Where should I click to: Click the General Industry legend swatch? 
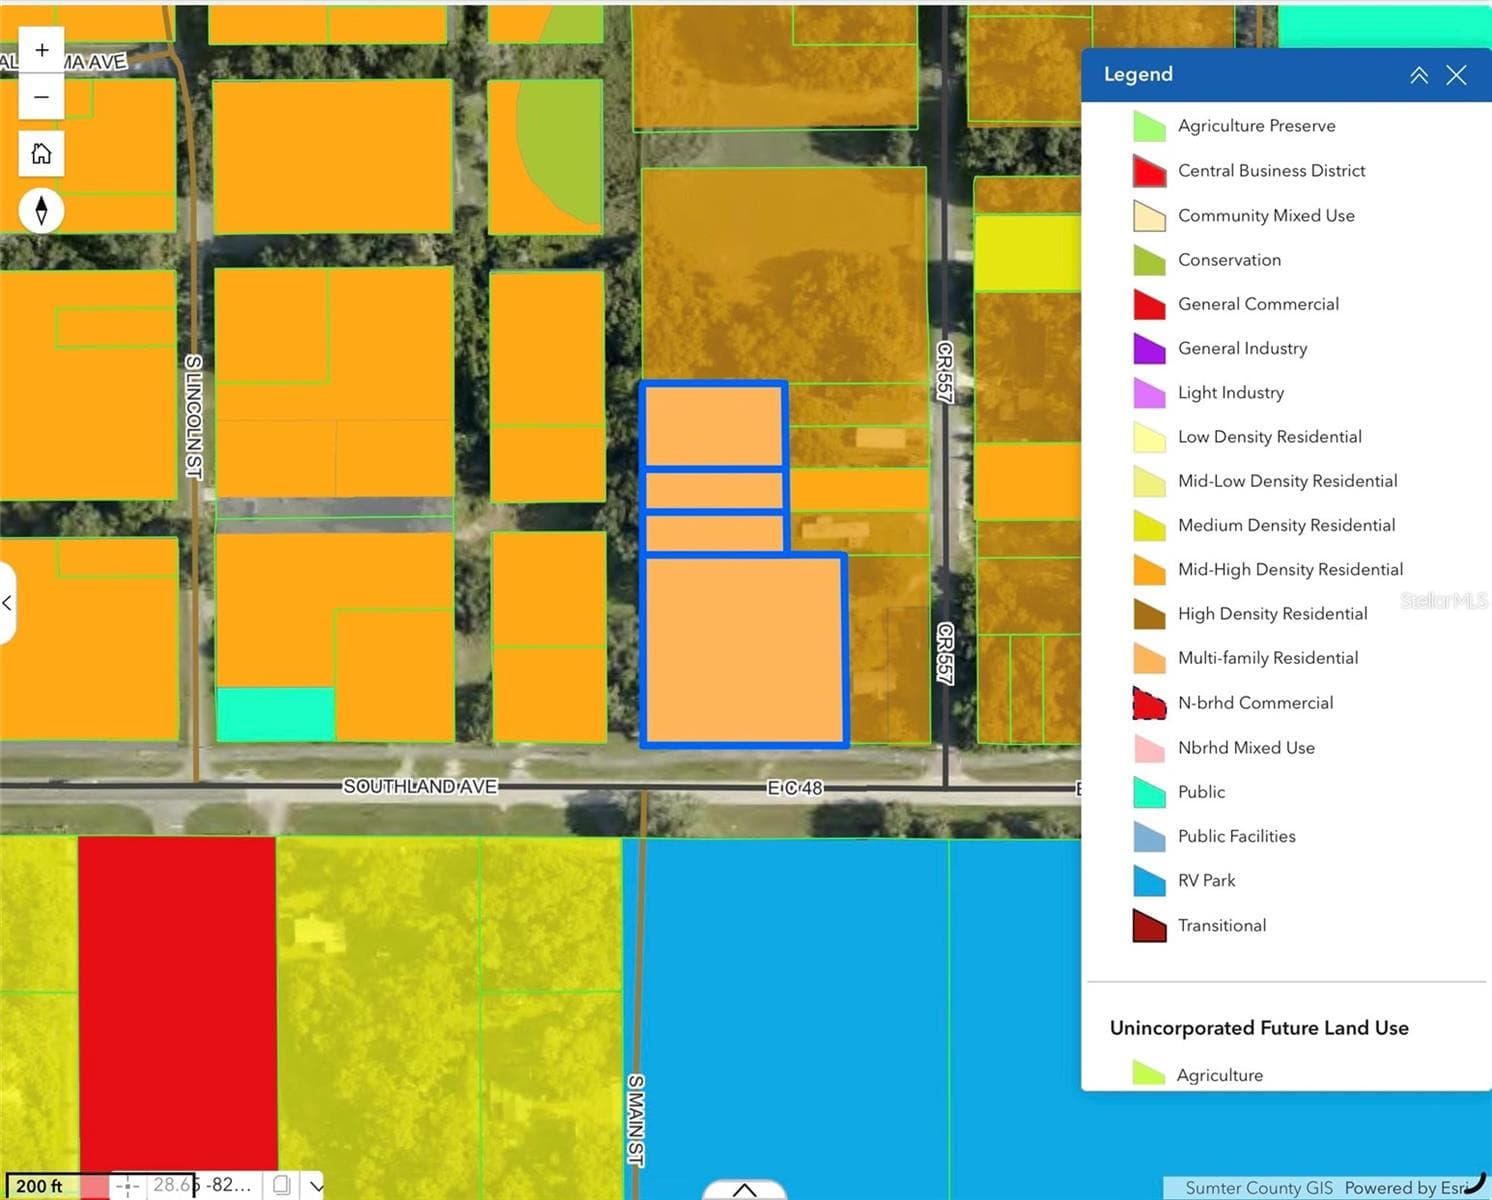point(1149,348)
